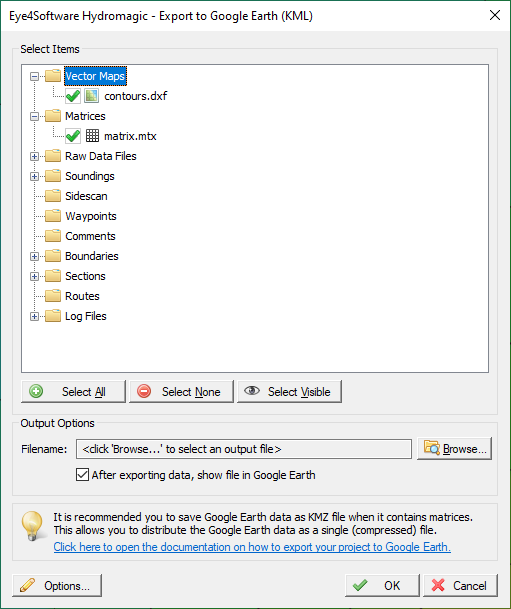511x609 pixels.
Task: Click the lightbulb tip icon
Action: click(32, 526)
